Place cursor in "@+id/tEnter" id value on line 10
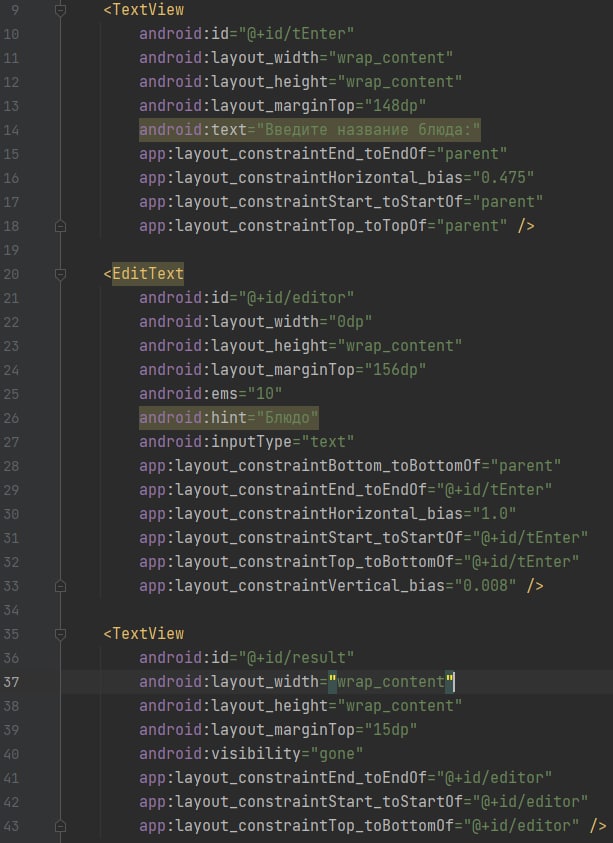 click(x=296, y=34)
